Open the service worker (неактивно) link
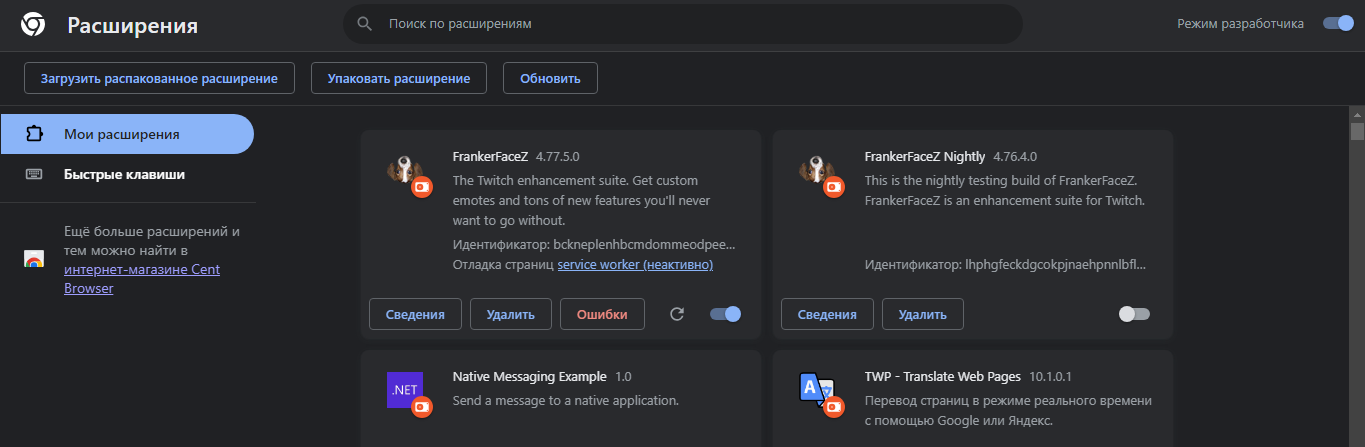The width and height of the screenshot is (1365, 447). 635,266
